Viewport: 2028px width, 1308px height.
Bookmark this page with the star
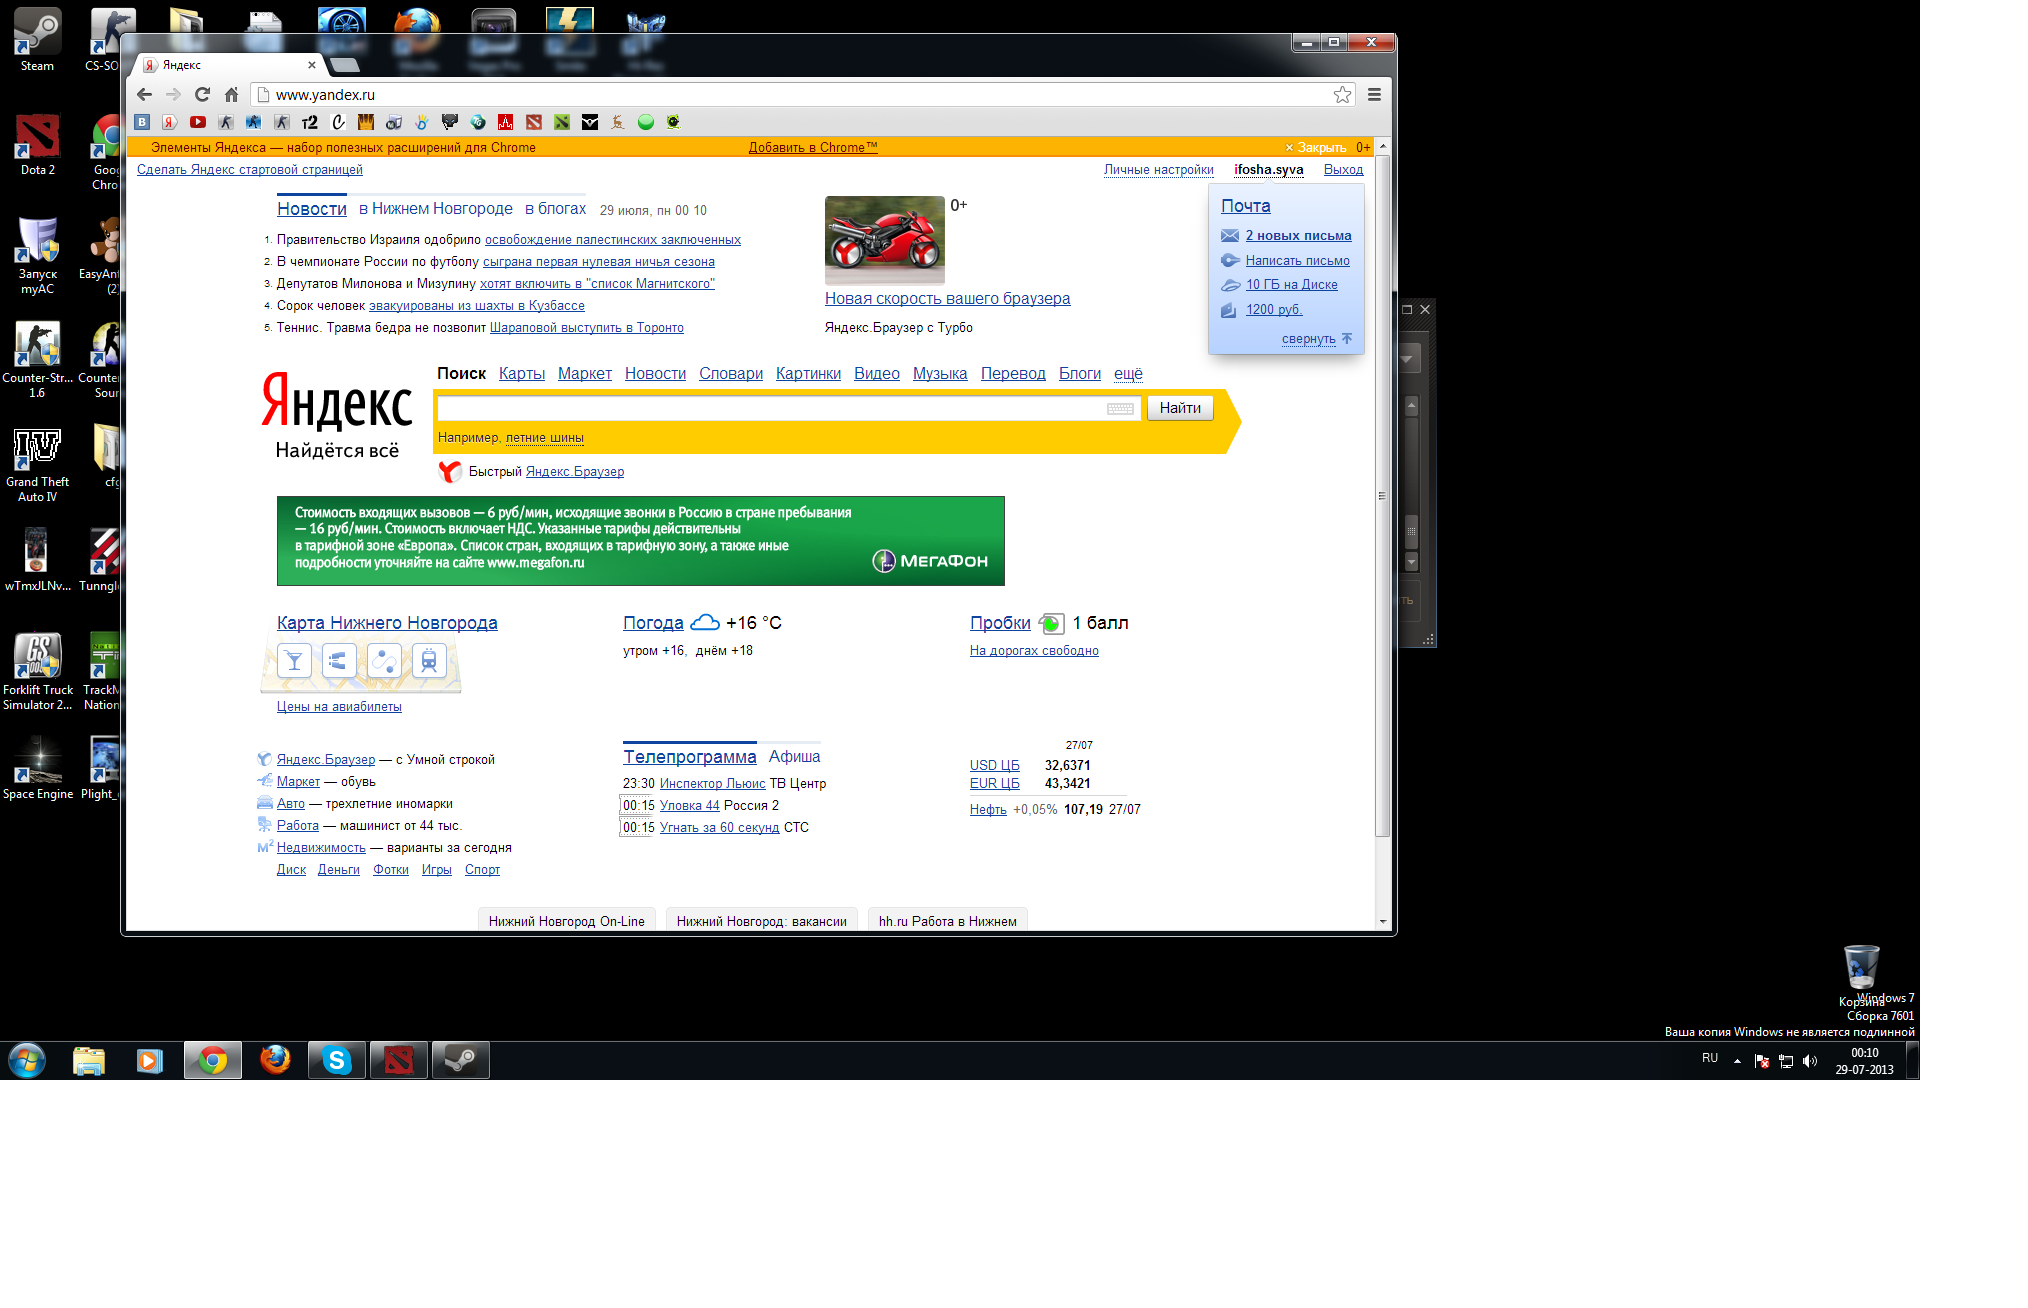pyautogui.click(x=1342, y=94)
